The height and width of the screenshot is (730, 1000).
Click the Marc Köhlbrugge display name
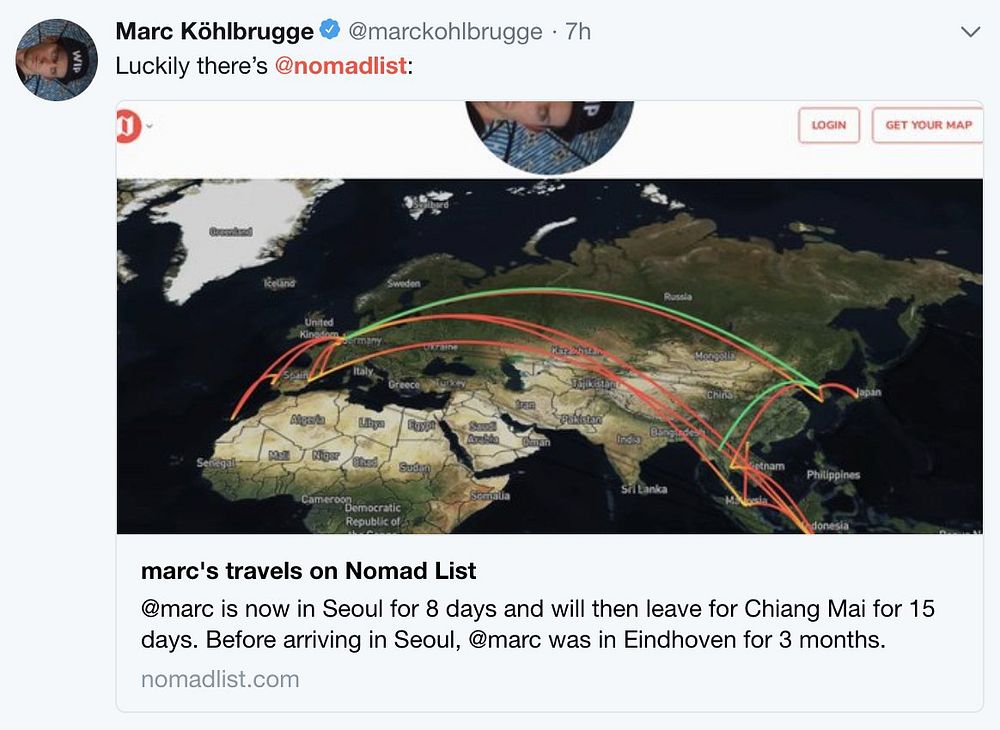click(214, 31)
